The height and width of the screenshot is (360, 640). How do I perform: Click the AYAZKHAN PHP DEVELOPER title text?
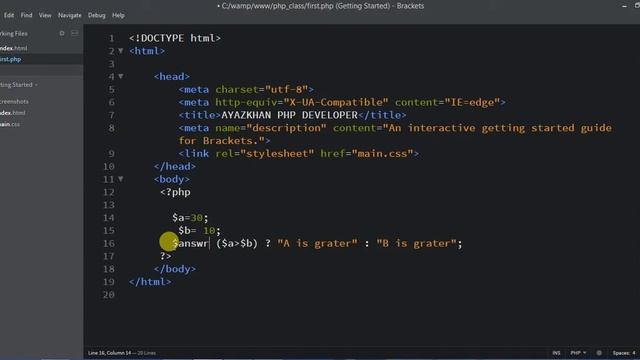point(289,115)
